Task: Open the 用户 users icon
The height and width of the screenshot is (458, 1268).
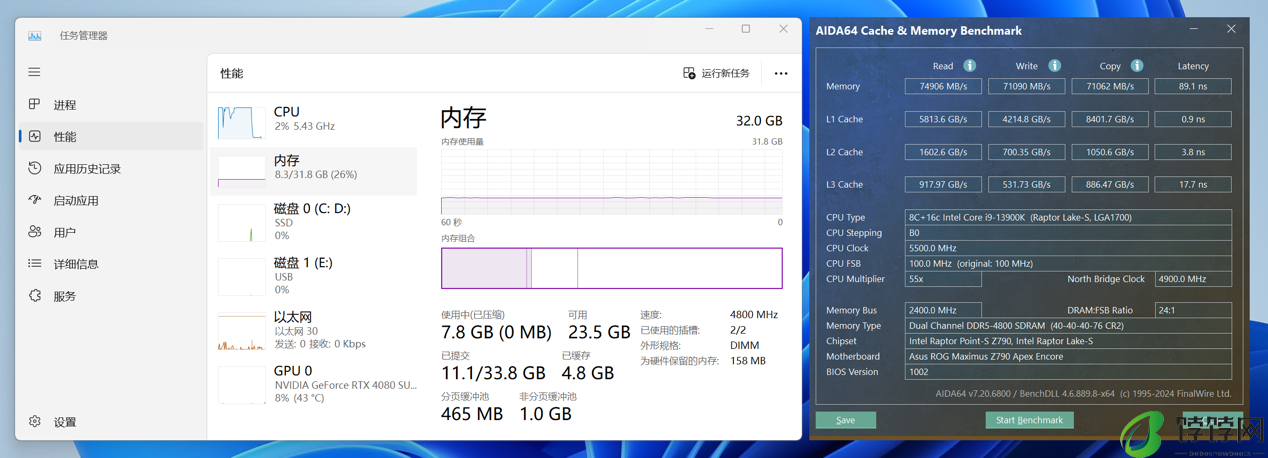Action: [35, 232]
